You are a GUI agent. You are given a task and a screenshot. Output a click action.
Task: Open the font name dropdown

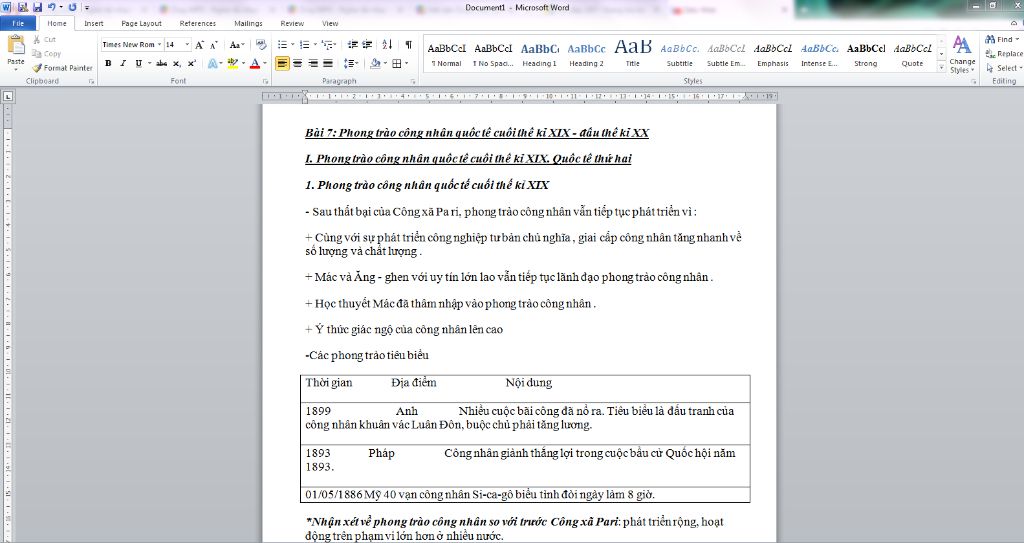click(x=159, y=44)
